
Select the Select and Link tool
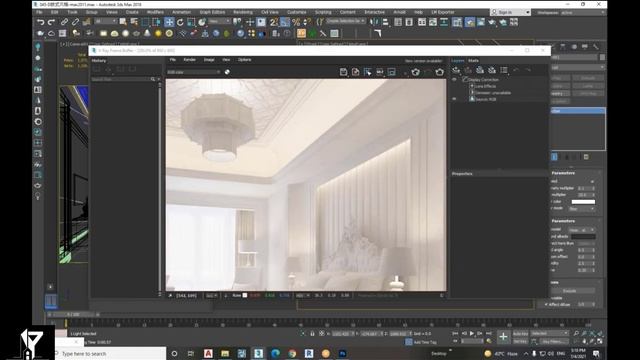64,22
